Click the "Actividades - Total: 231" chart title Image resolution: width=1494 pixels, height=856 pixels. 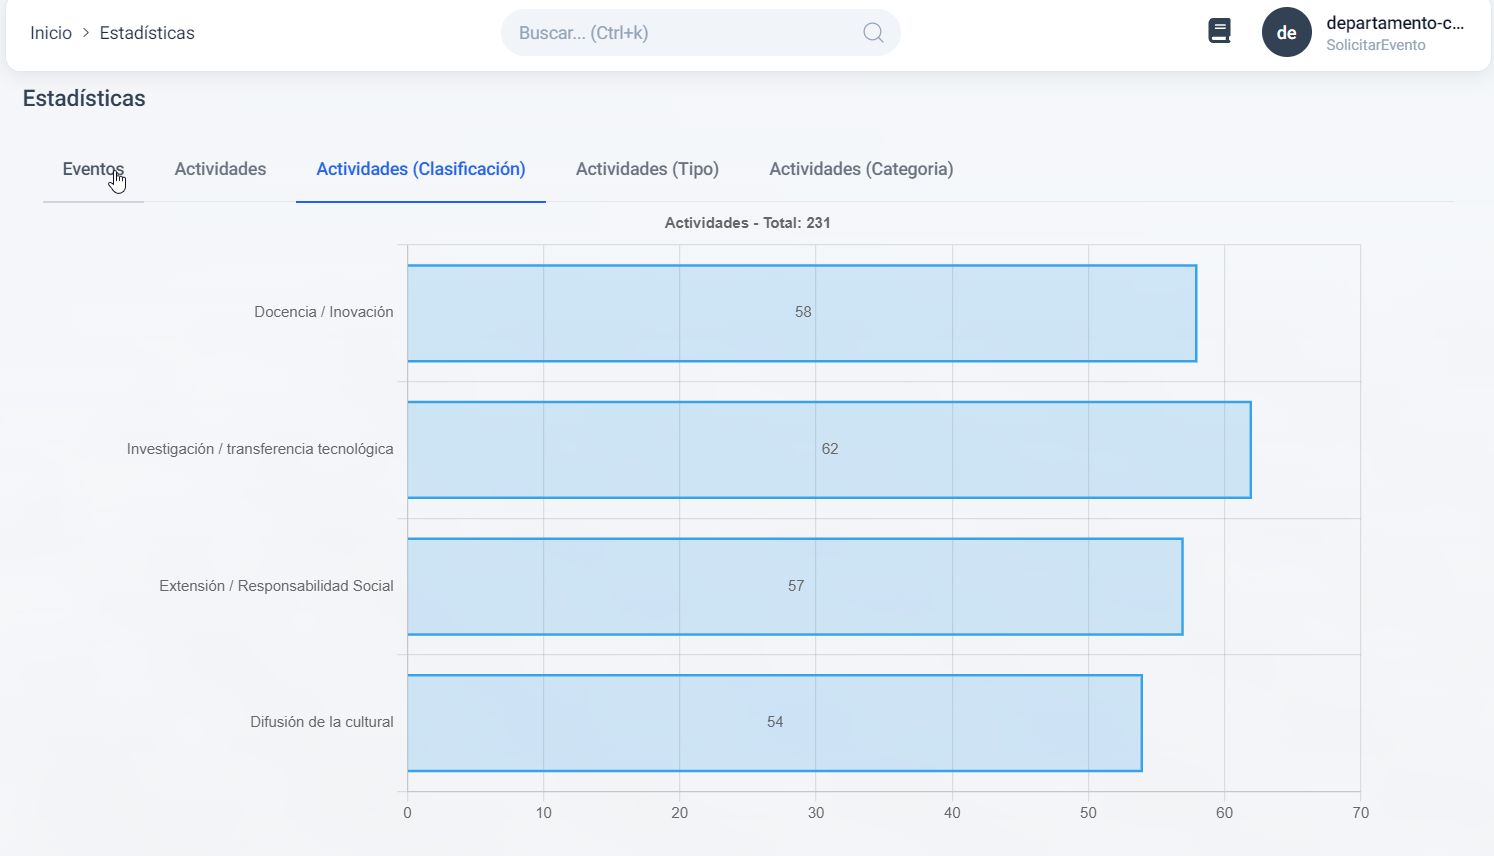747,223
